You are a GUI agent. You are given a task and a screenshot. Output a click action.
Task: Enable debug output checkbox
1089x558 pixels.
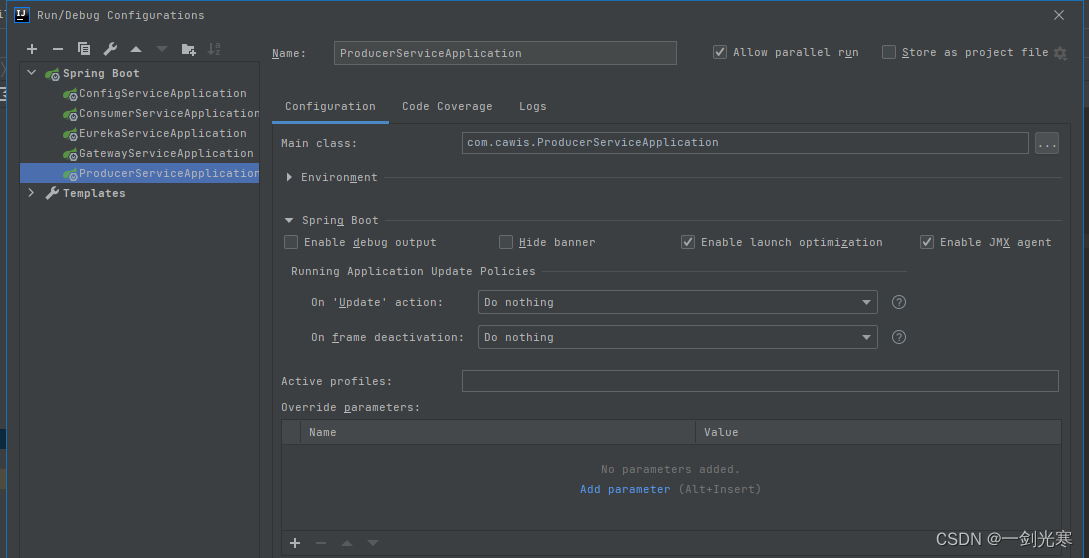(291, 243)
